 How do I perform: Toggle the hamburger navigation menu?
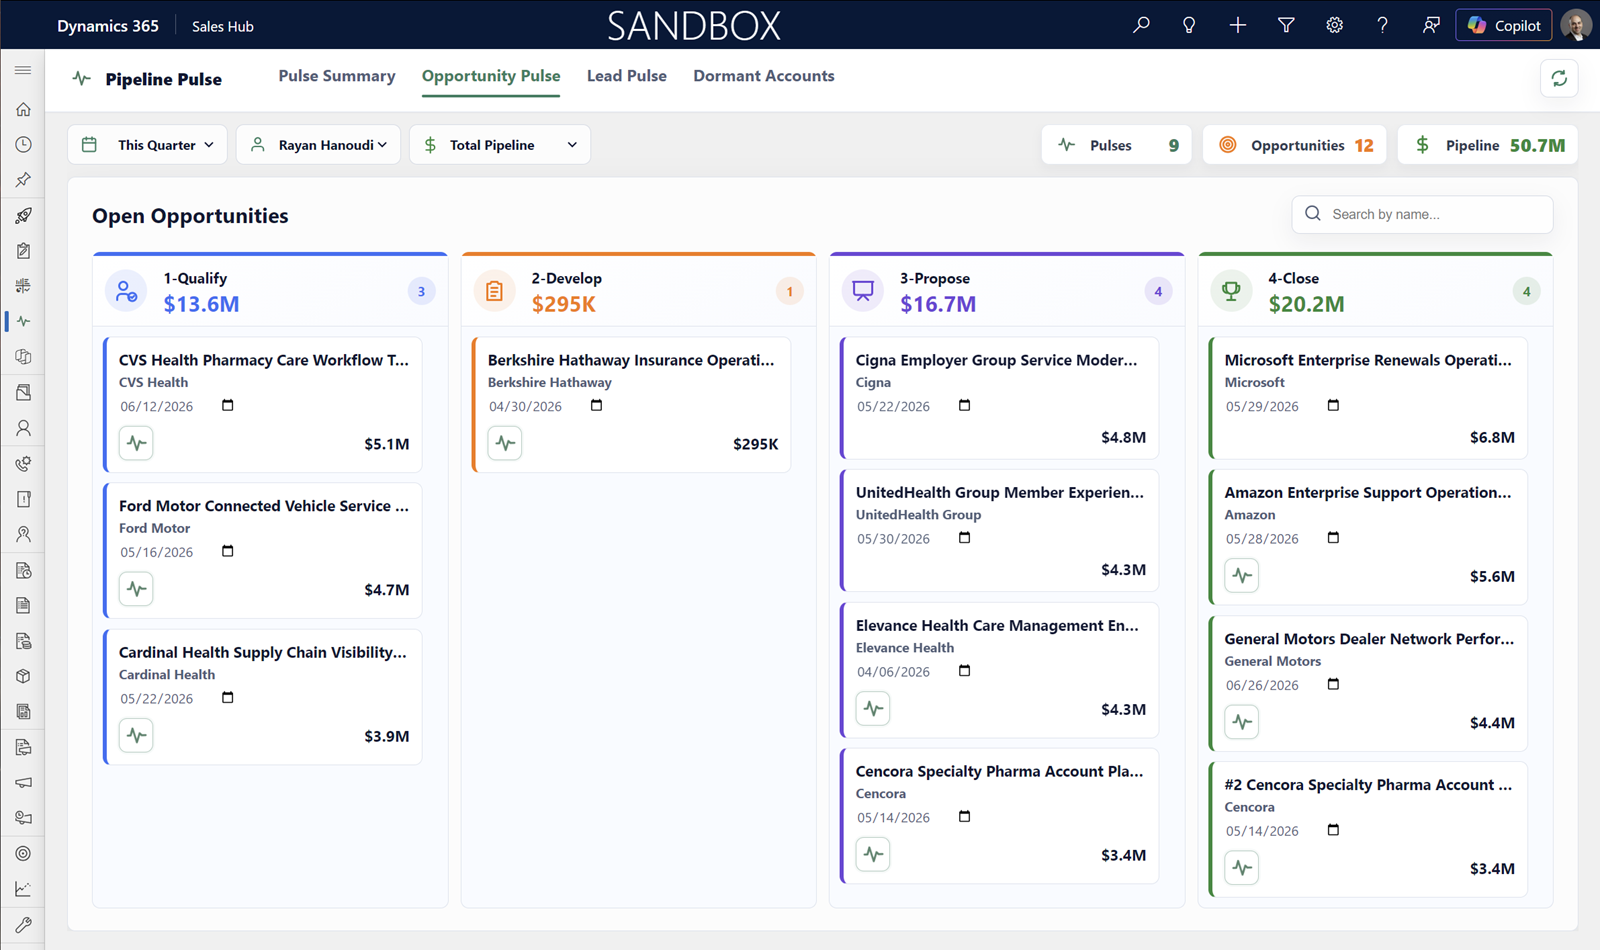[23, 70]
